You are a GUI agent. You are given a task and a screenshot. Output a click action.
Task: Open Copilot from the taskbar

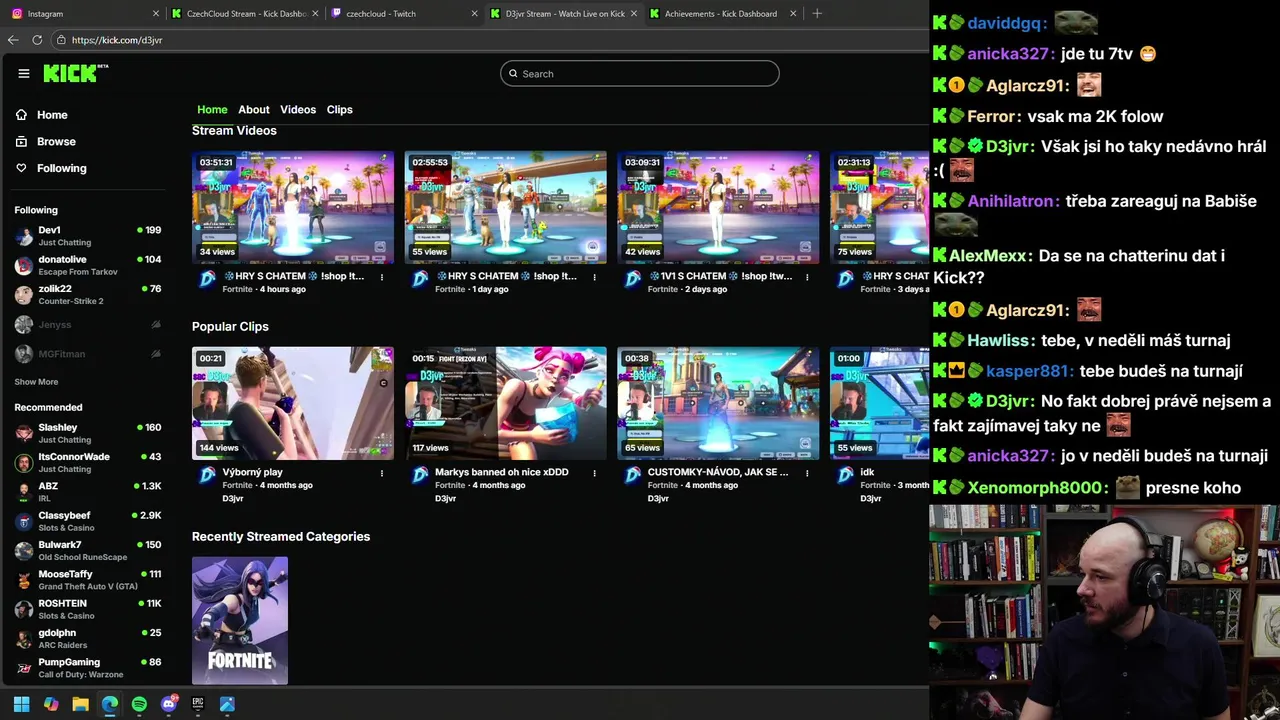pos(51,704)
